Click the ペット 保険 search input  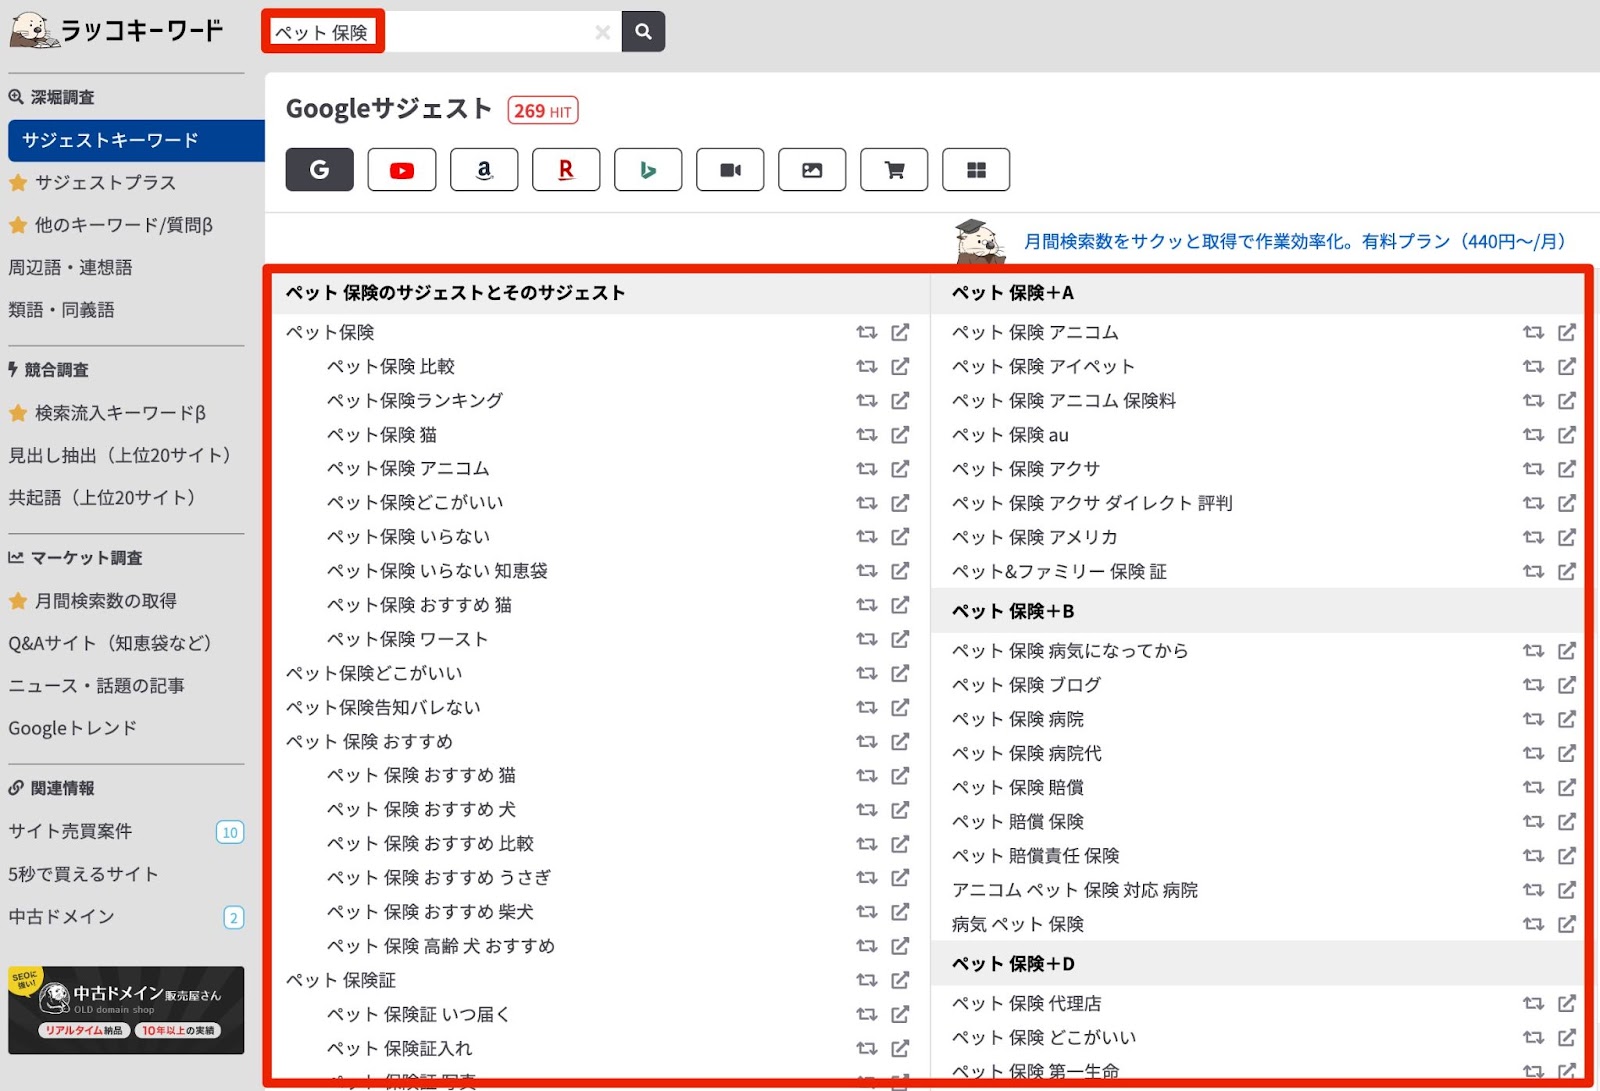(440, 32)
